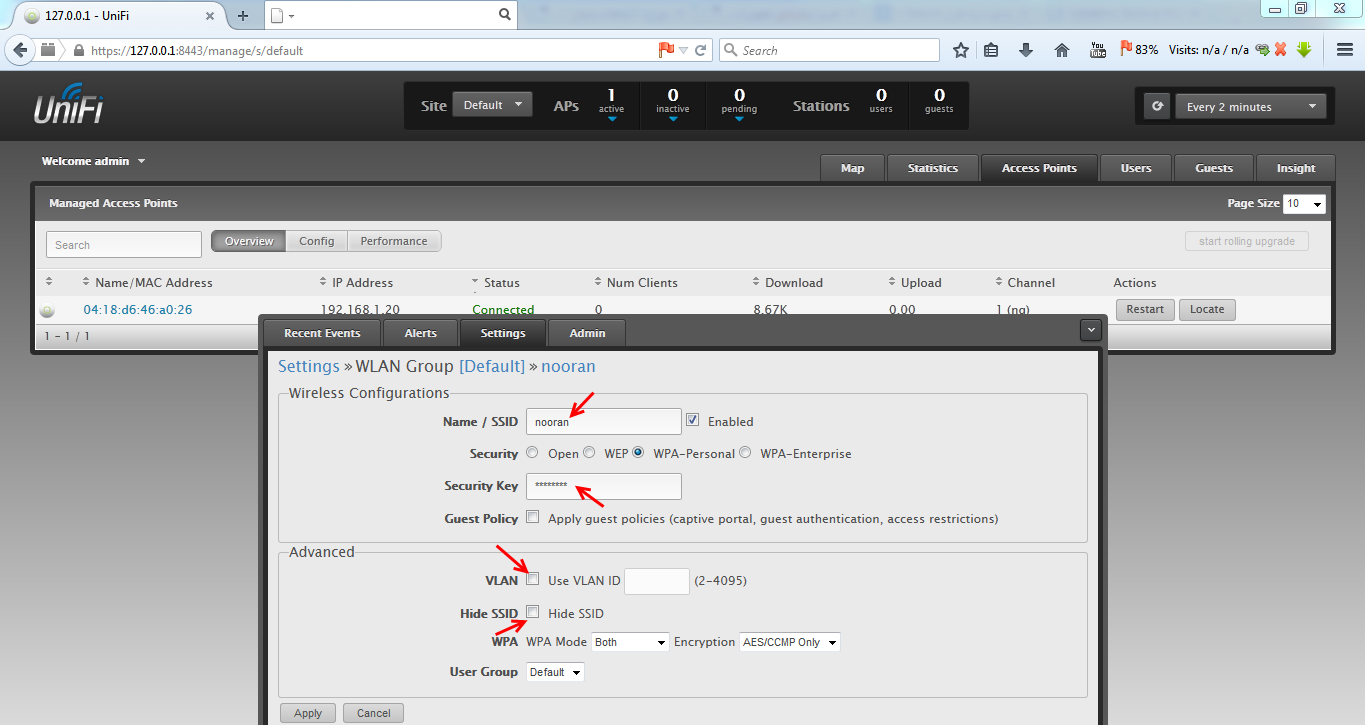Click the red X toolbar icon
The width and height of the screenshot is (1365, 725).
[1280, 50]
